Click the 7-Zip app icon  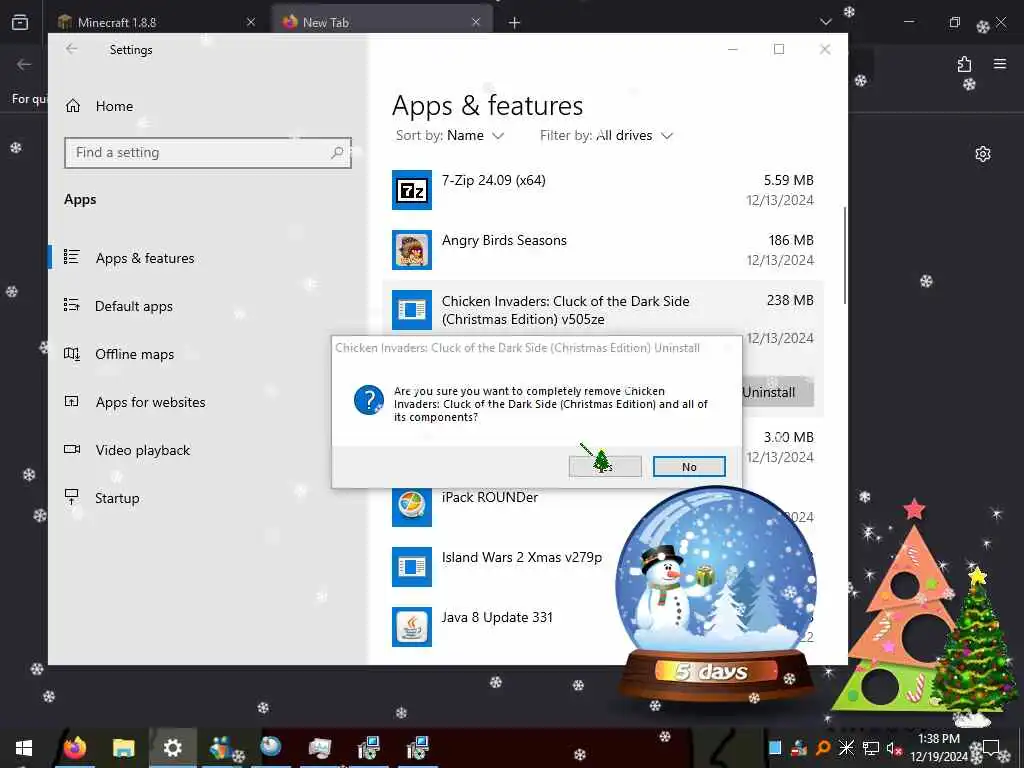pos(411,190)
